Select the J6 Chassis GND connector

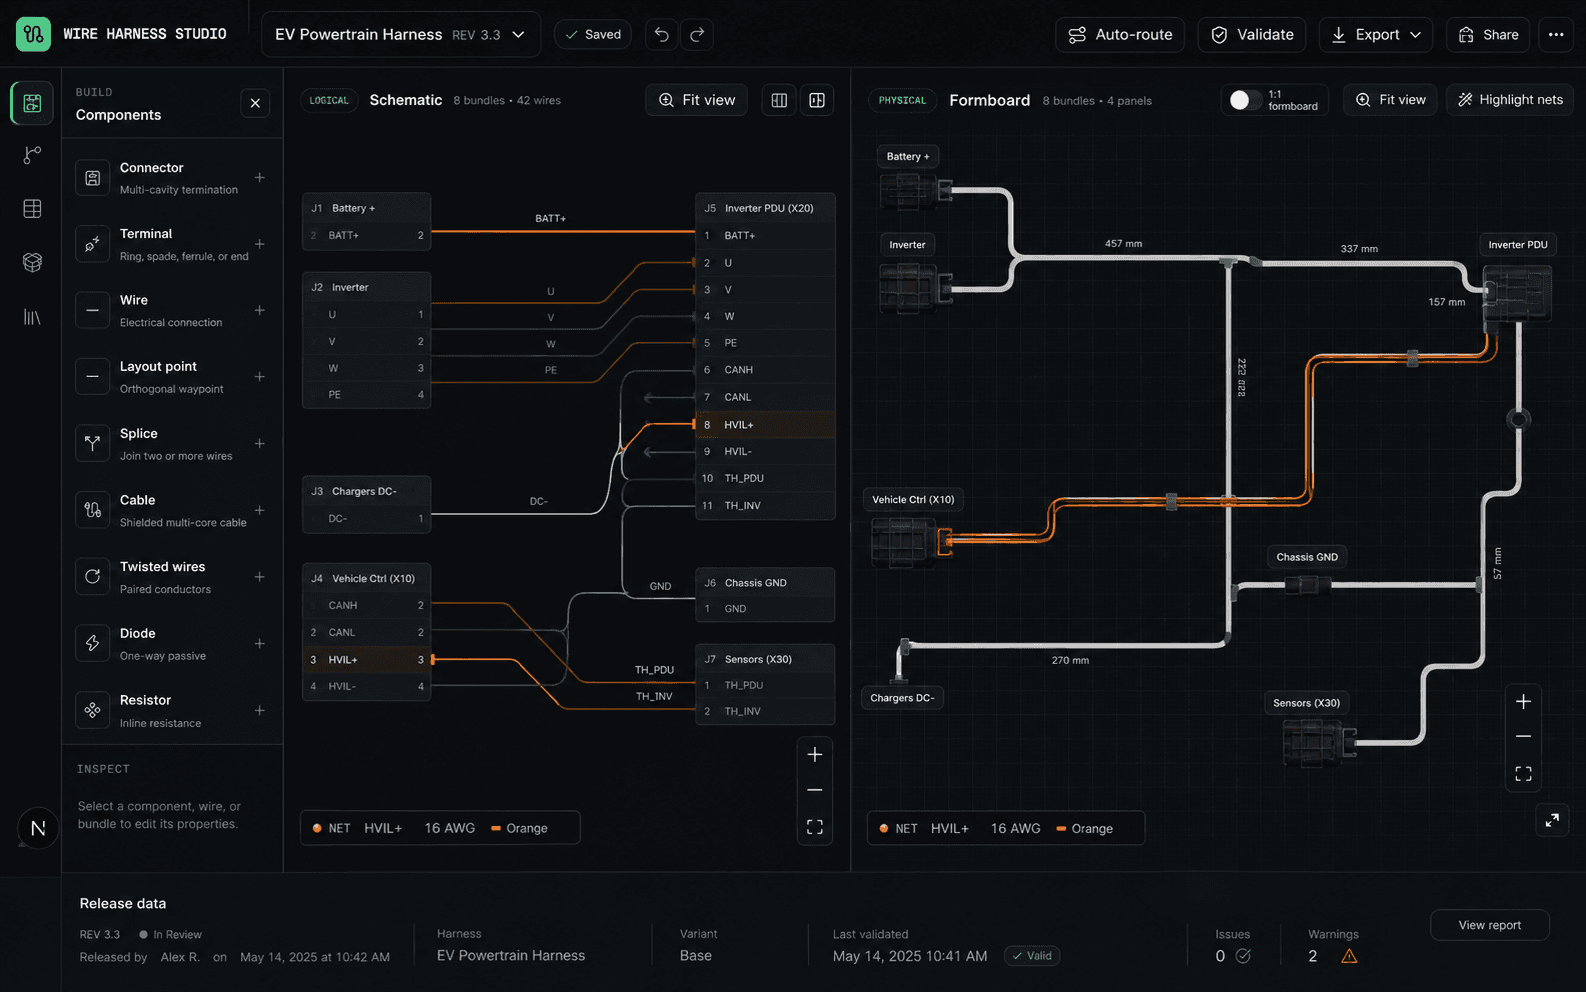pos(765,595)
